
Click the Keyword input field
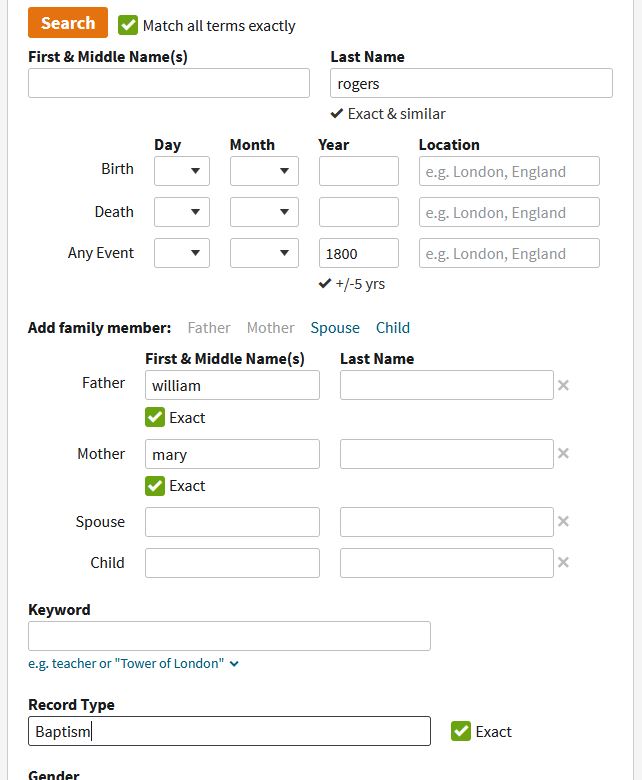229,636
